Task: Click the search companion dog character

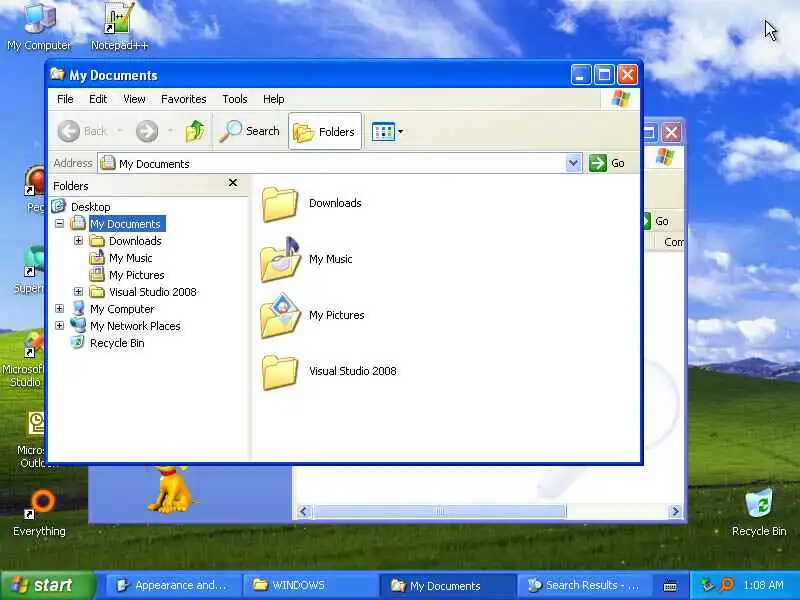Action: [x=170, y=489]
